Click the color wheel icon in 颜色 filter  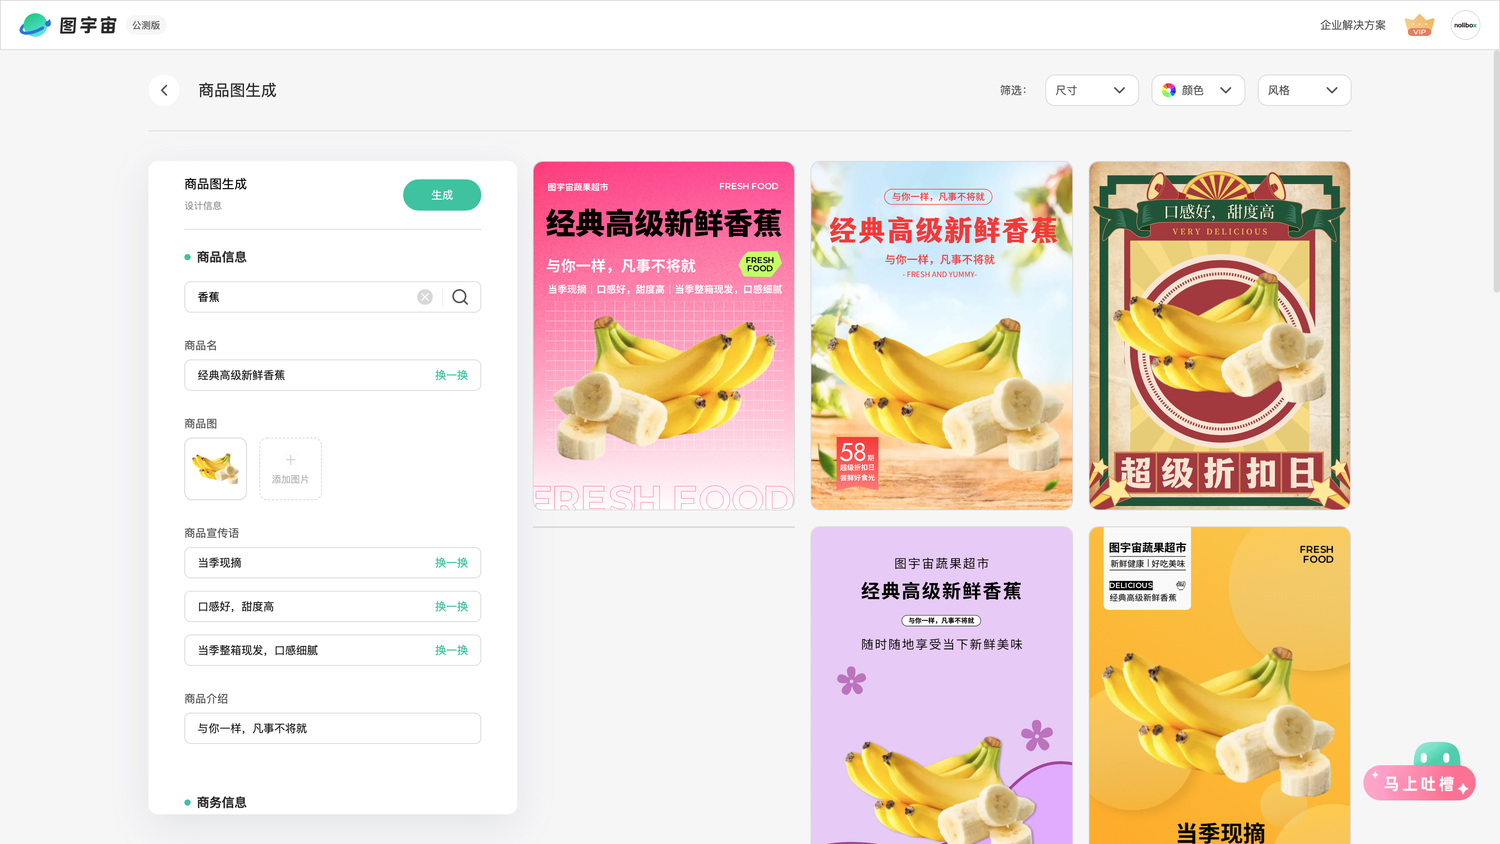click(x=1169, y=90)
